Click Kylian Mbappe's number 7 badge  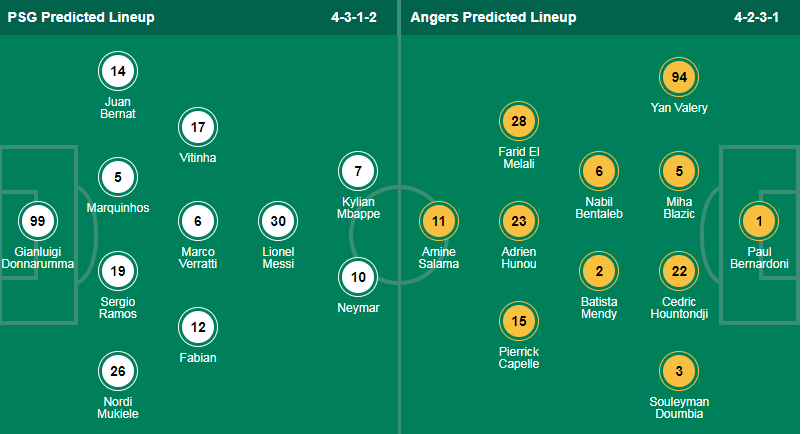pyautogui.click(x=358, y=171)
